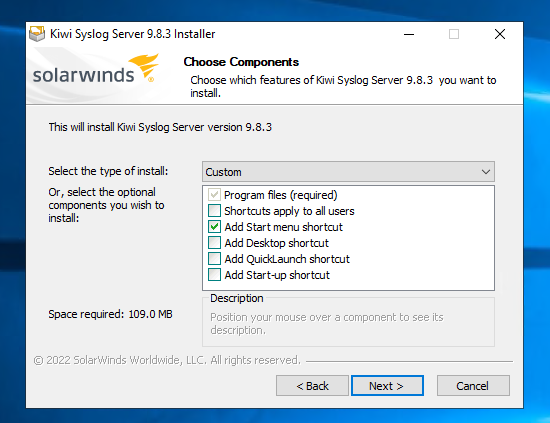The height and width of the screenshot is (423, 550).
Task: Toggle the Program files (required) checkbox
Action: 214,195
